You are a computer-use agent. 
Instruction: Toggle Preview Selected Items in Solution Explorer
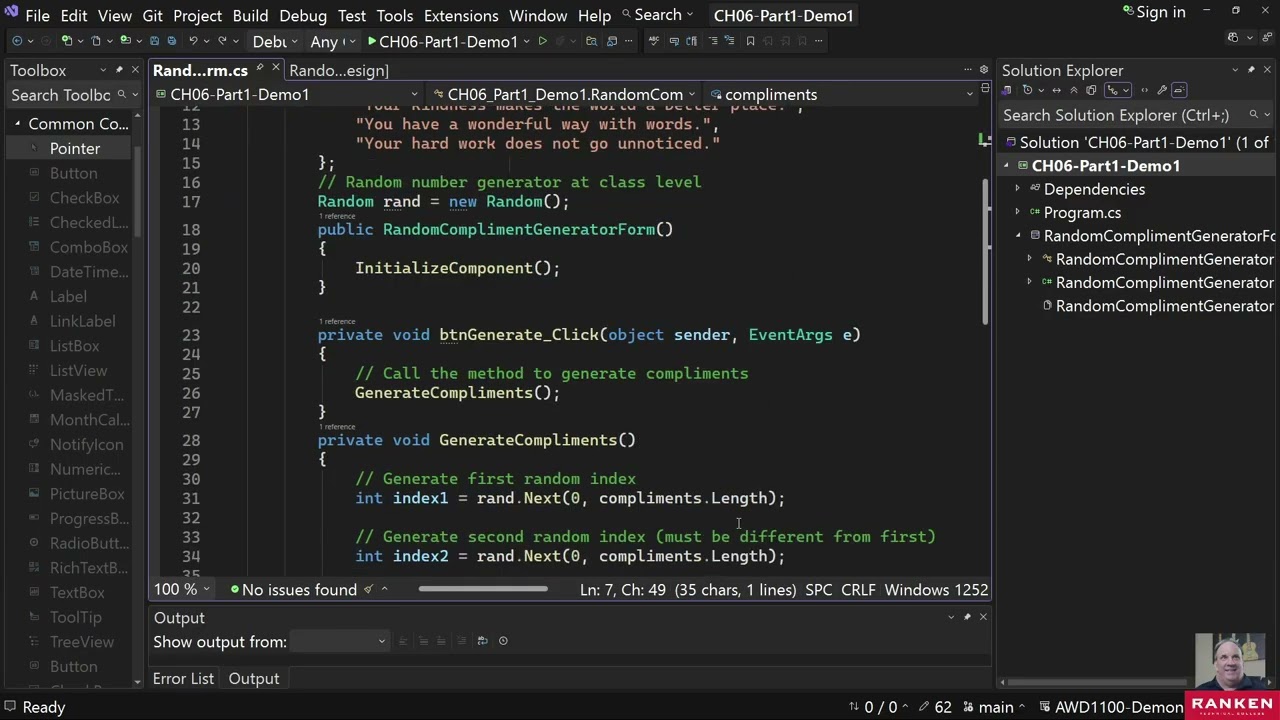[1178, 90]
